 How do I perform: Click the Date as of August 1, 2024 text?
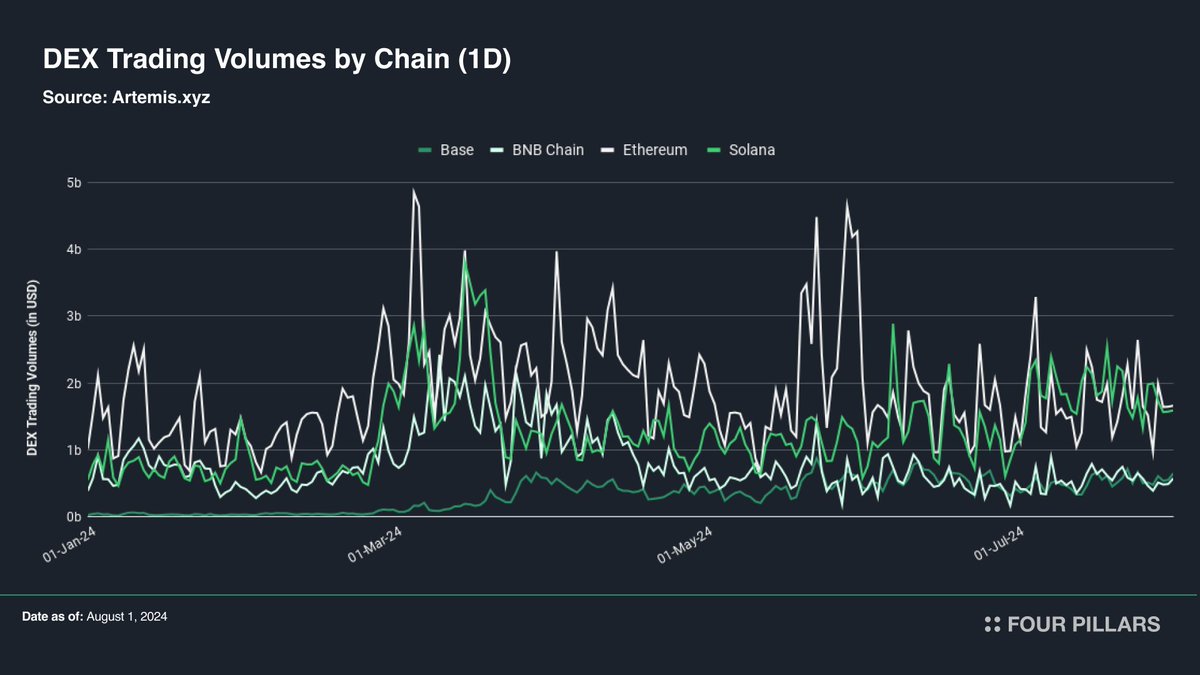click(94, 618)
